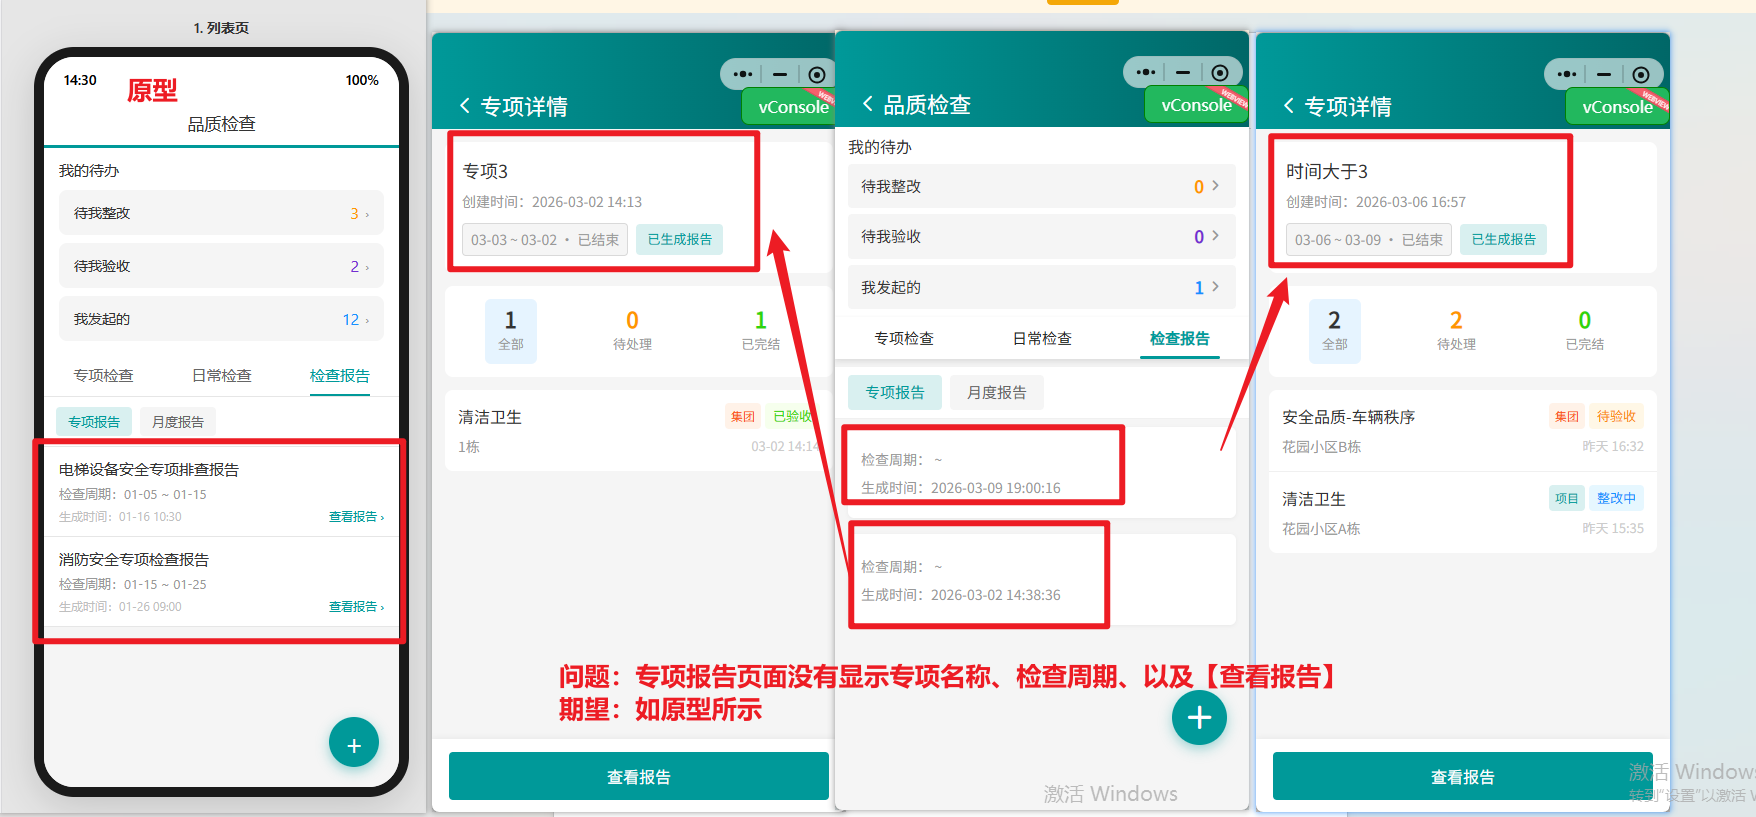Click back arrow beside 品质检查 title

pos(867,104)
